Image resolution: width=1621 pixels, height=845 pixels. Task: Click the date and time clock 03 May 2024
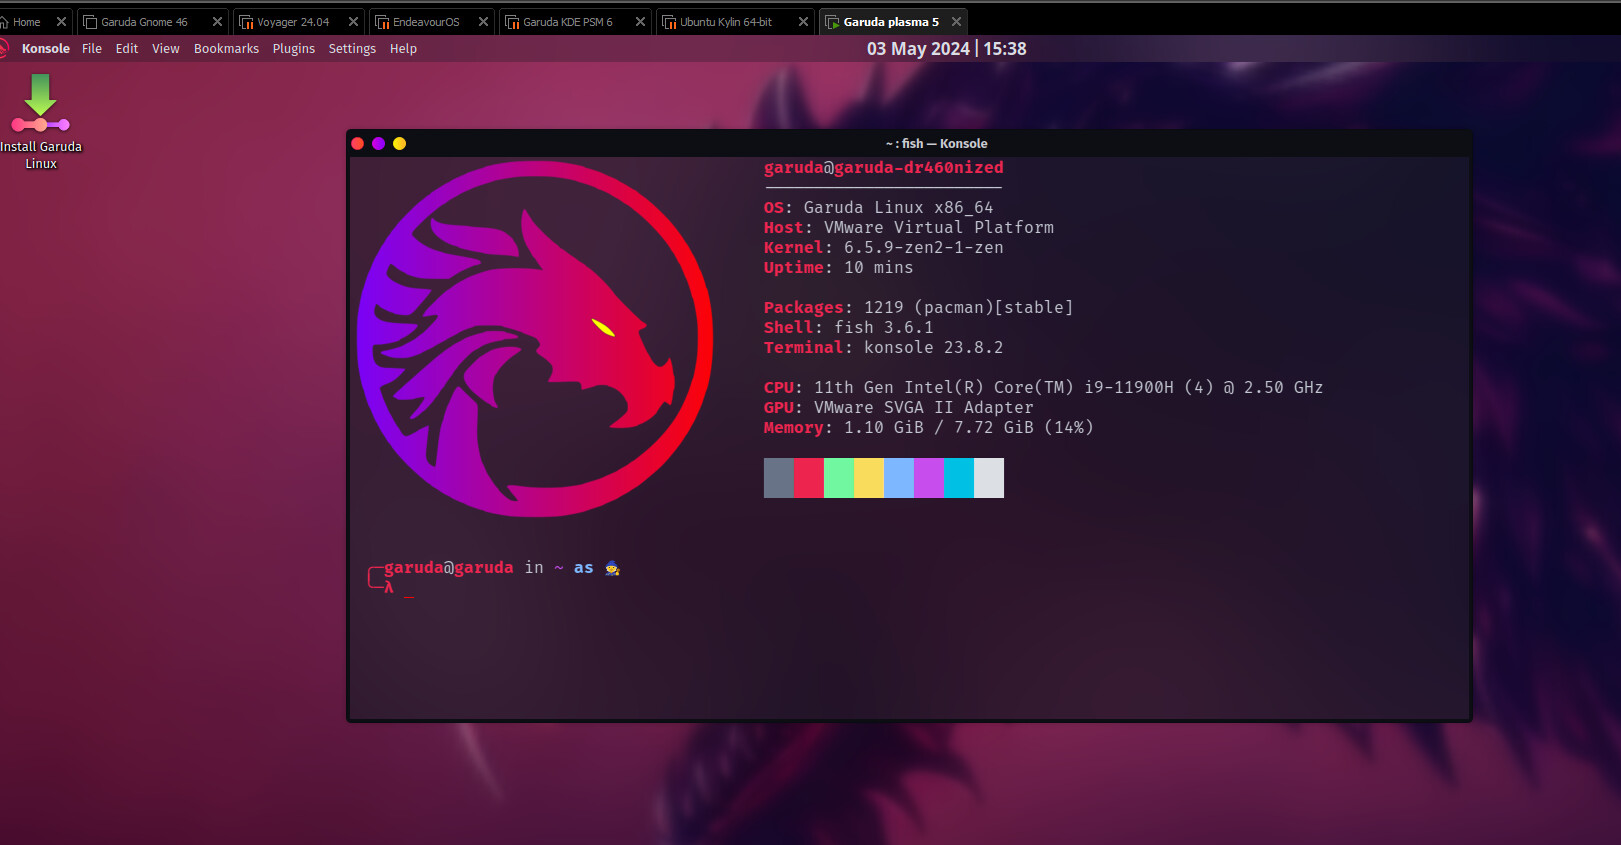click(x=946, y=48)
